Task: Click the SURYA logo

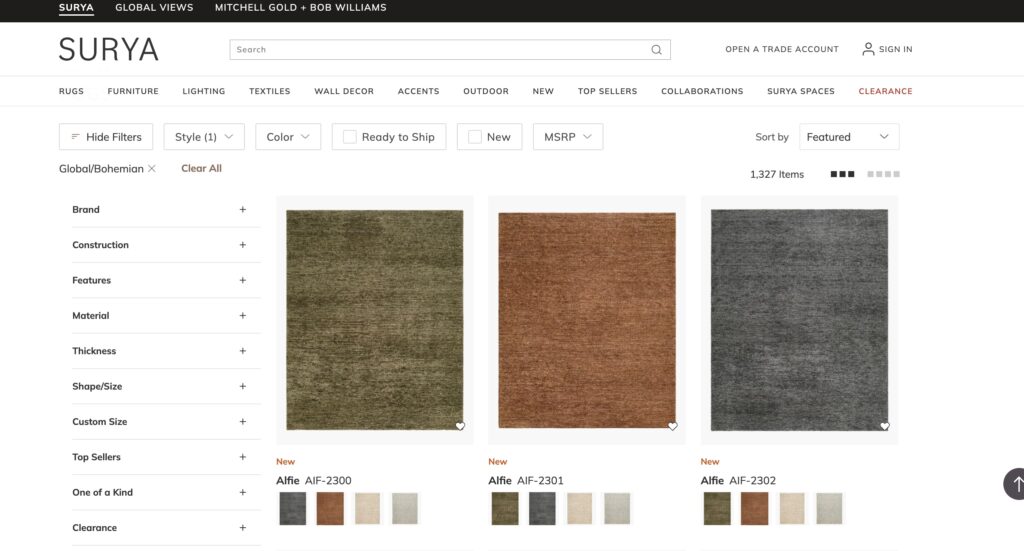Action: click(x=108, y=49)
